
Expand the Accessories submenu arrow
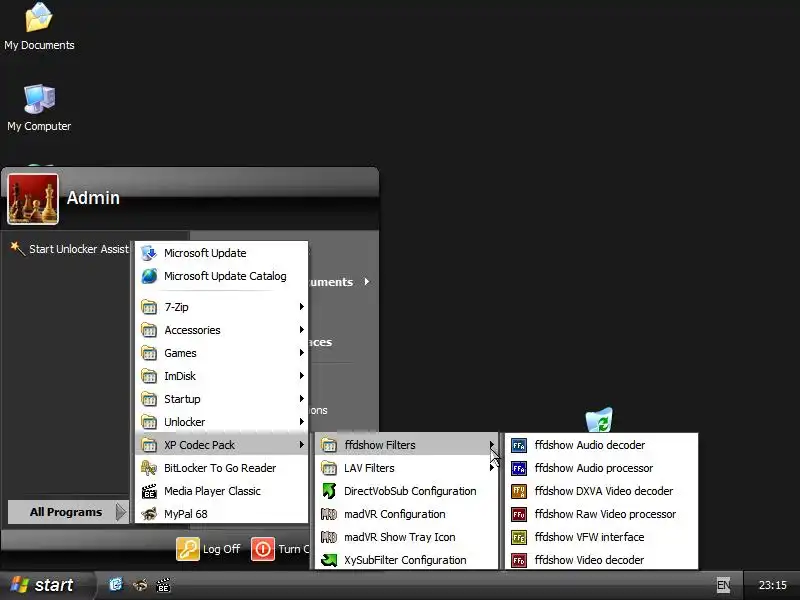tap(302, 330)
